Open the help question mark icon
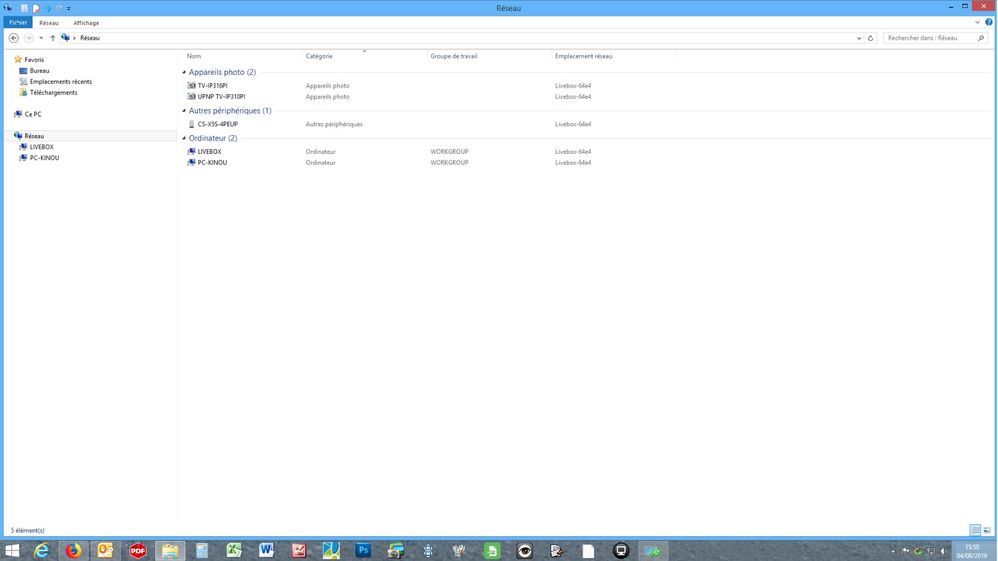998x561 pixels. coord(989,22)
